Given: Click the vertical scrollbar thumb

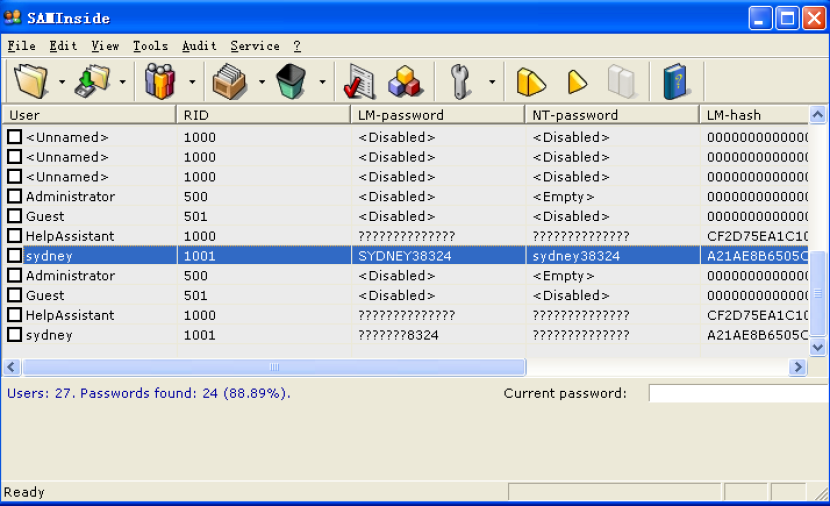Looking at the screenshot, I should pyautogui.click(x=818, y=293).
